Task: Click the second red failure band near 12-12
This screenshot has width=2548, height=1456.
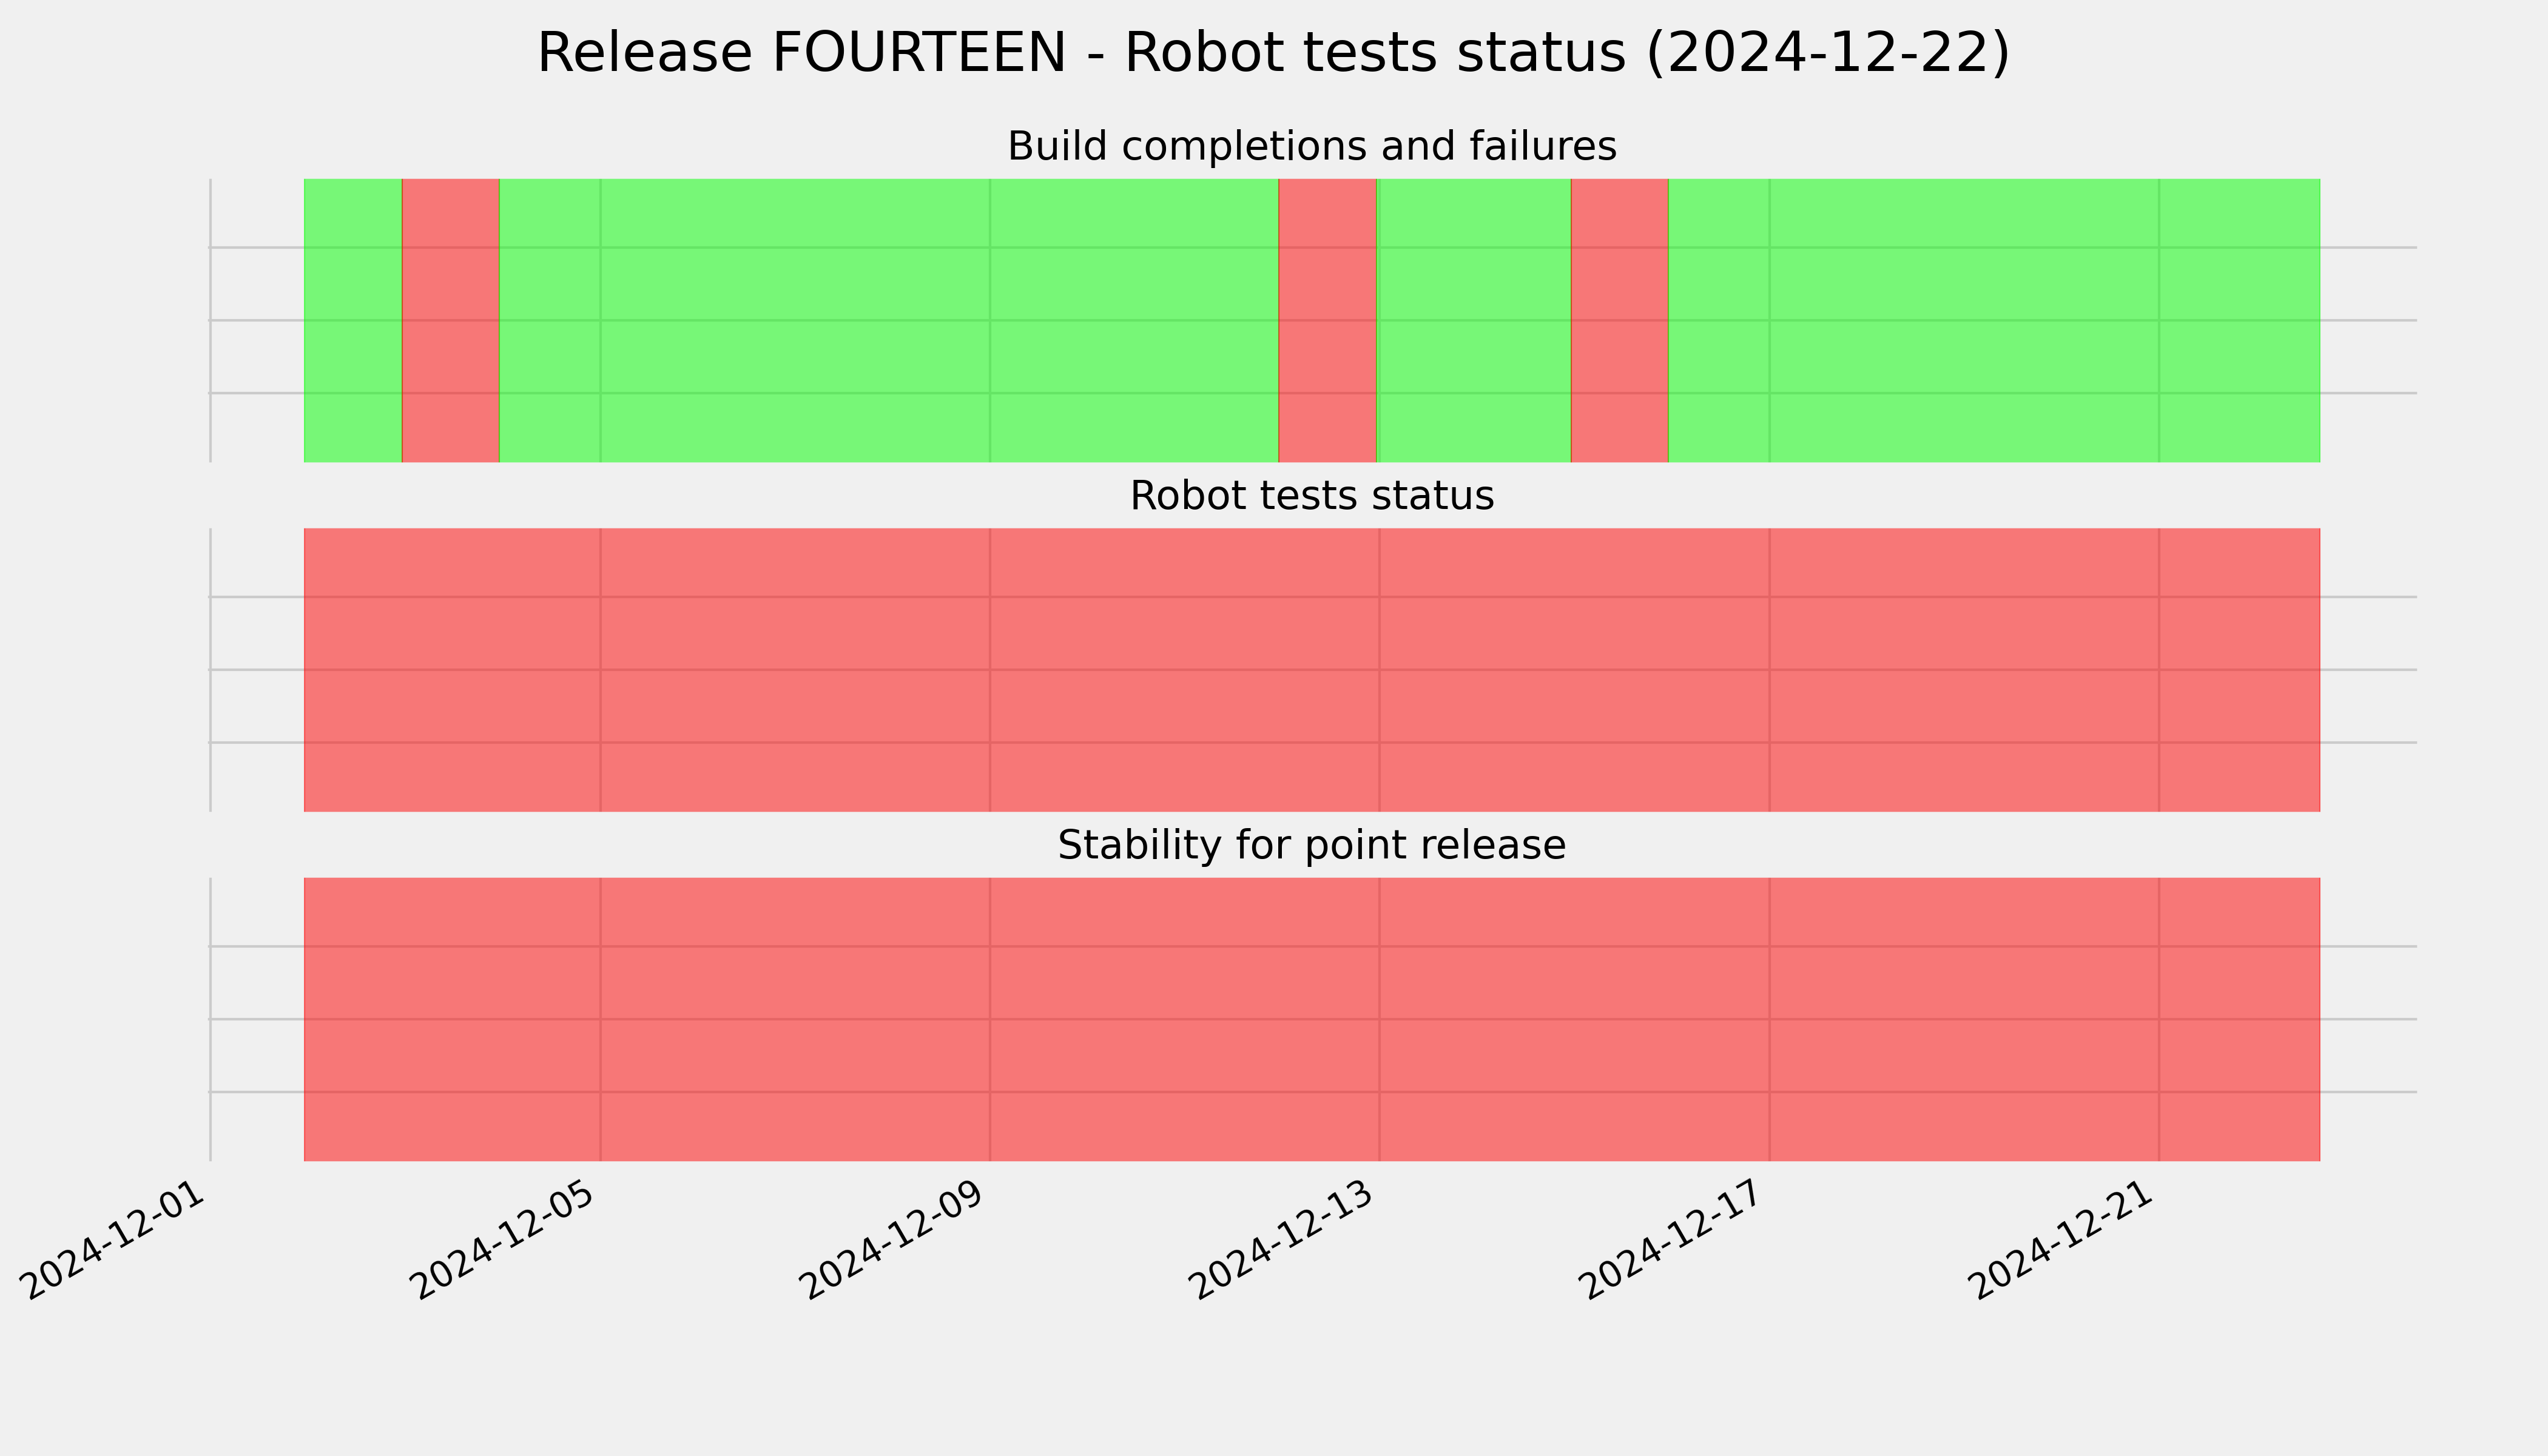Action: coord(1328,320)
